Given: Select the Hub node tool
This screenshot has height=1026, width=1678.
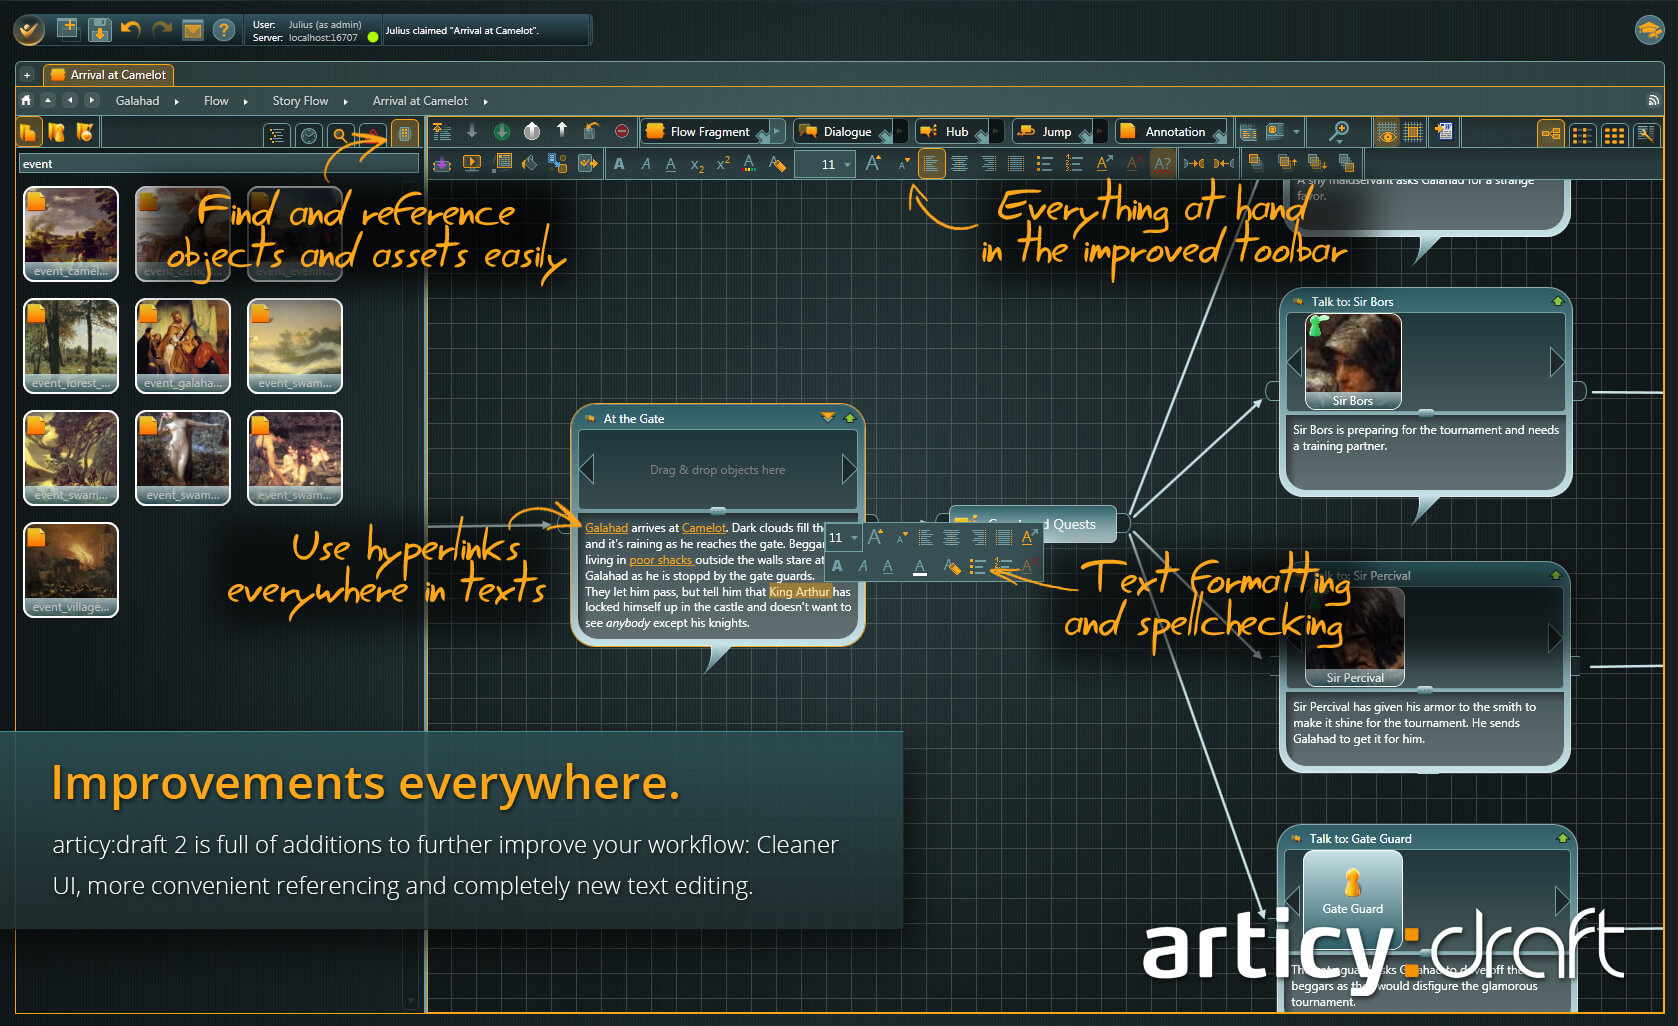Looking at the screenshot, I should pyautogui.click(x=955, y=131).
